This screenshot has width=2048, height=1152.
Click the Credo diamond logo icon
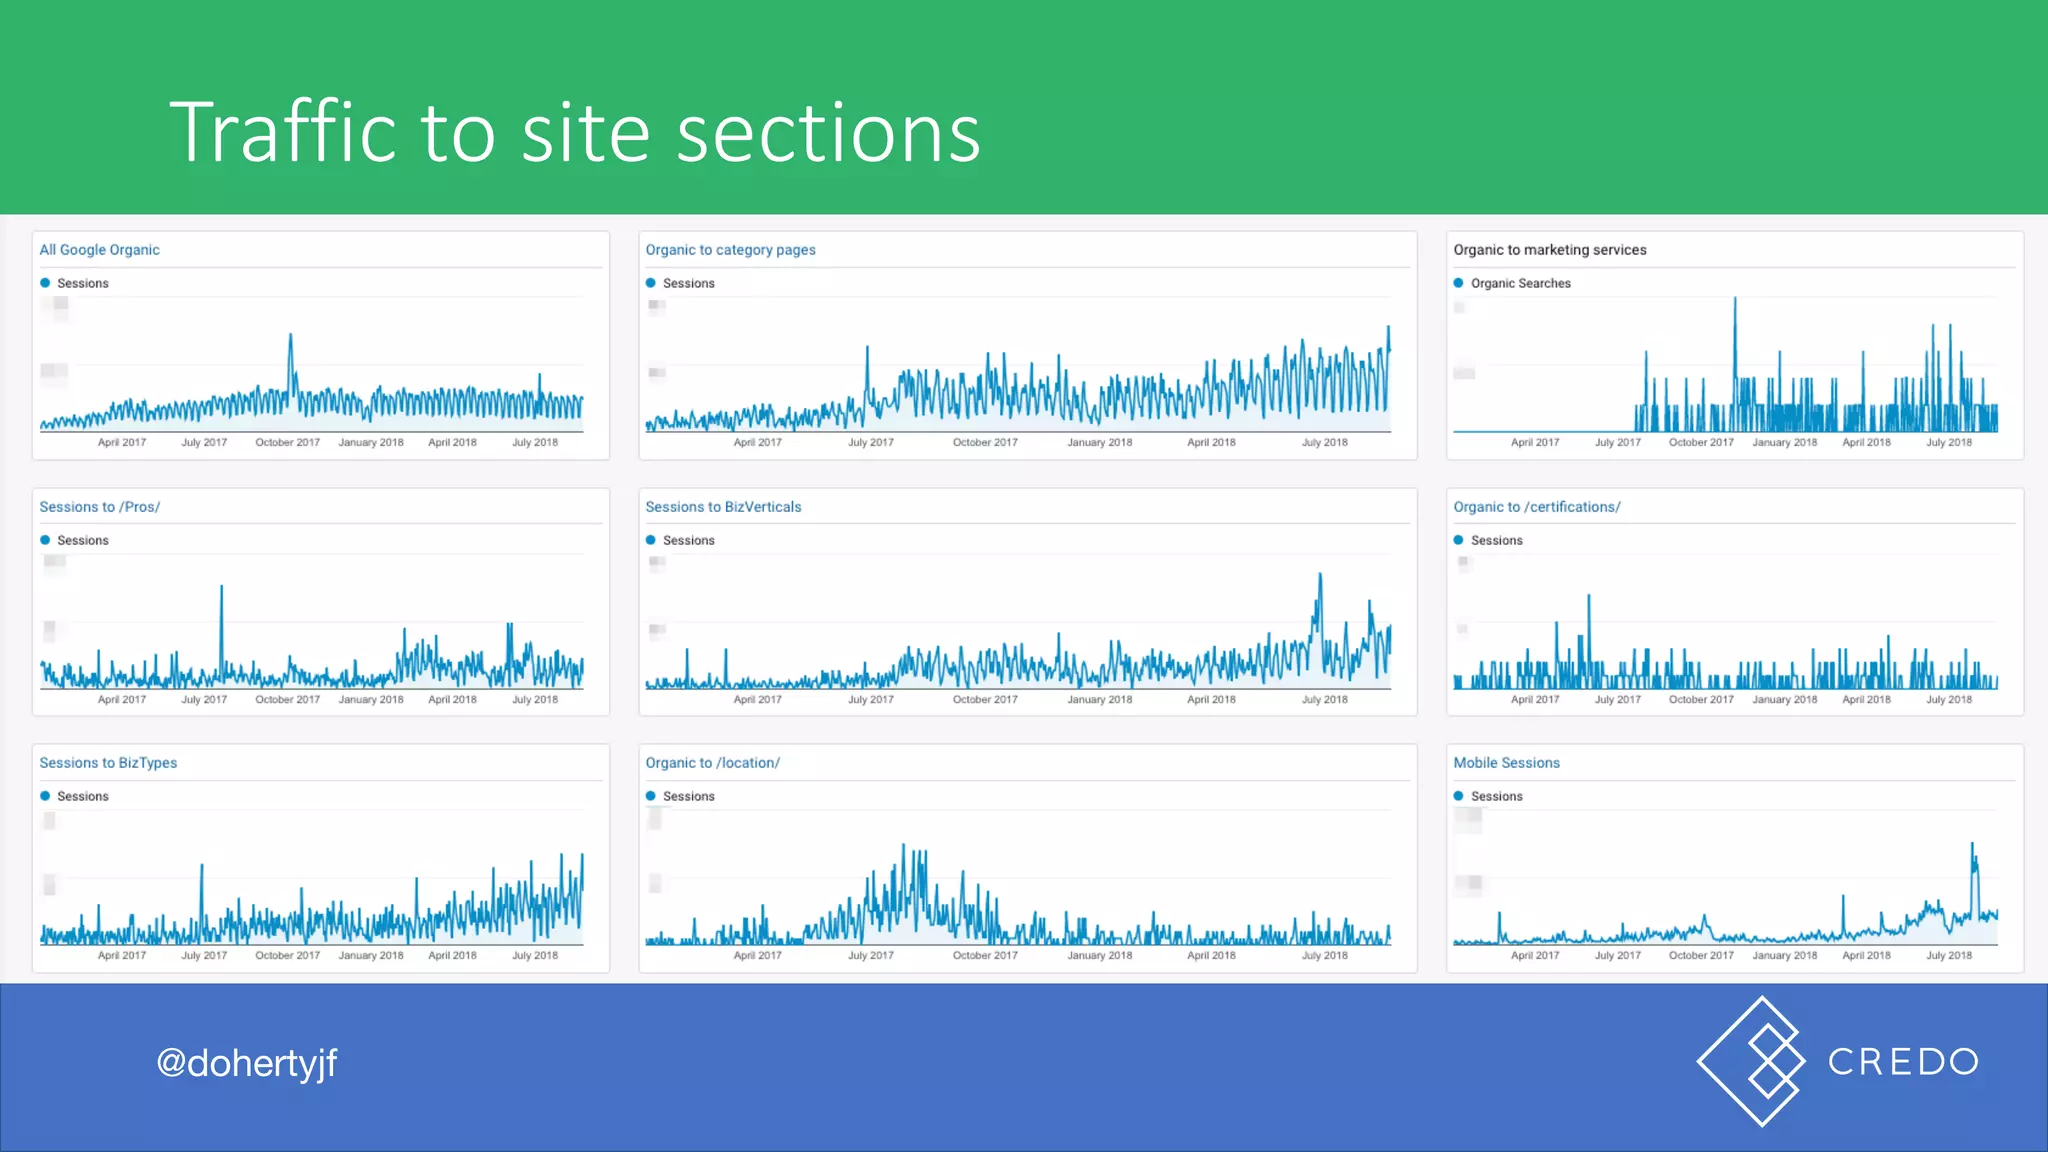1752,1061
